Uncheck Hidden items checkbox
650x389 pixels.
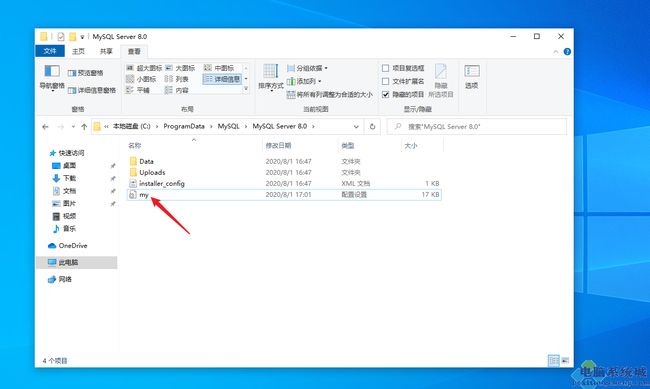click(403, 95)
